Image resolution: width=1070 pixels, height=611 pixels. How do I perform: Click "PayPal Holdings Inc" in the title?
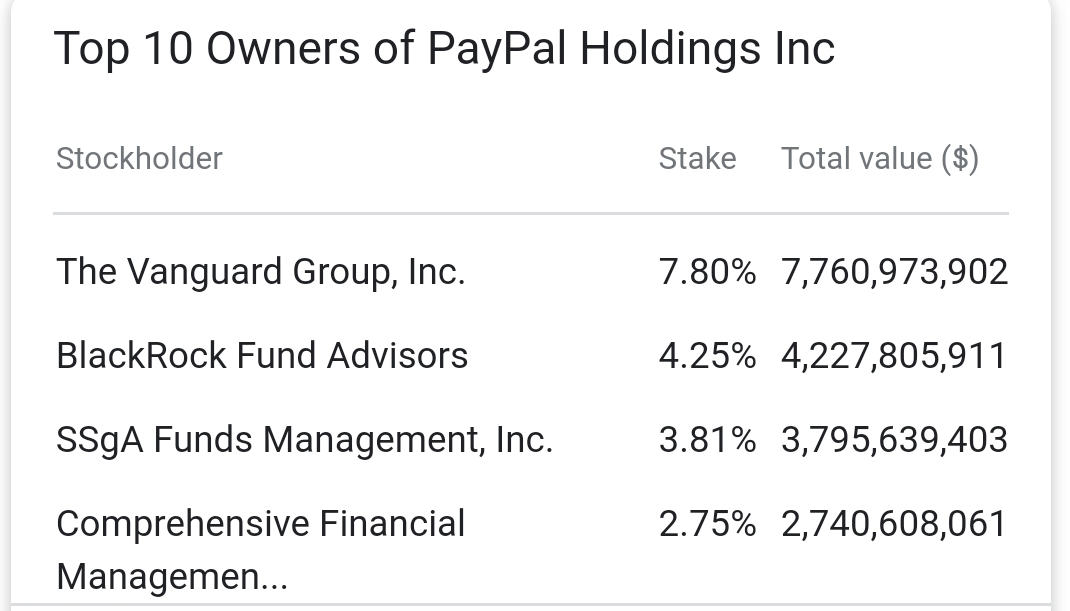(x=630, y=48)
